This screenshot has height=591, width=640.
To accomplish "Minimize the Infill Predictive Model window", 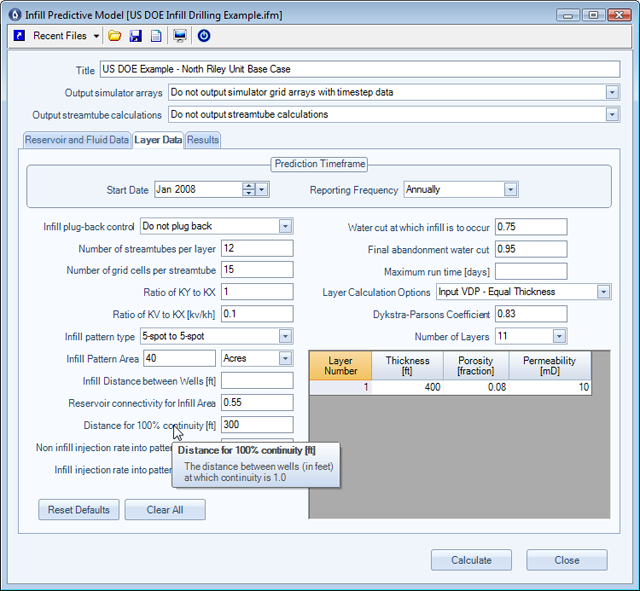I will click(568, 16).
